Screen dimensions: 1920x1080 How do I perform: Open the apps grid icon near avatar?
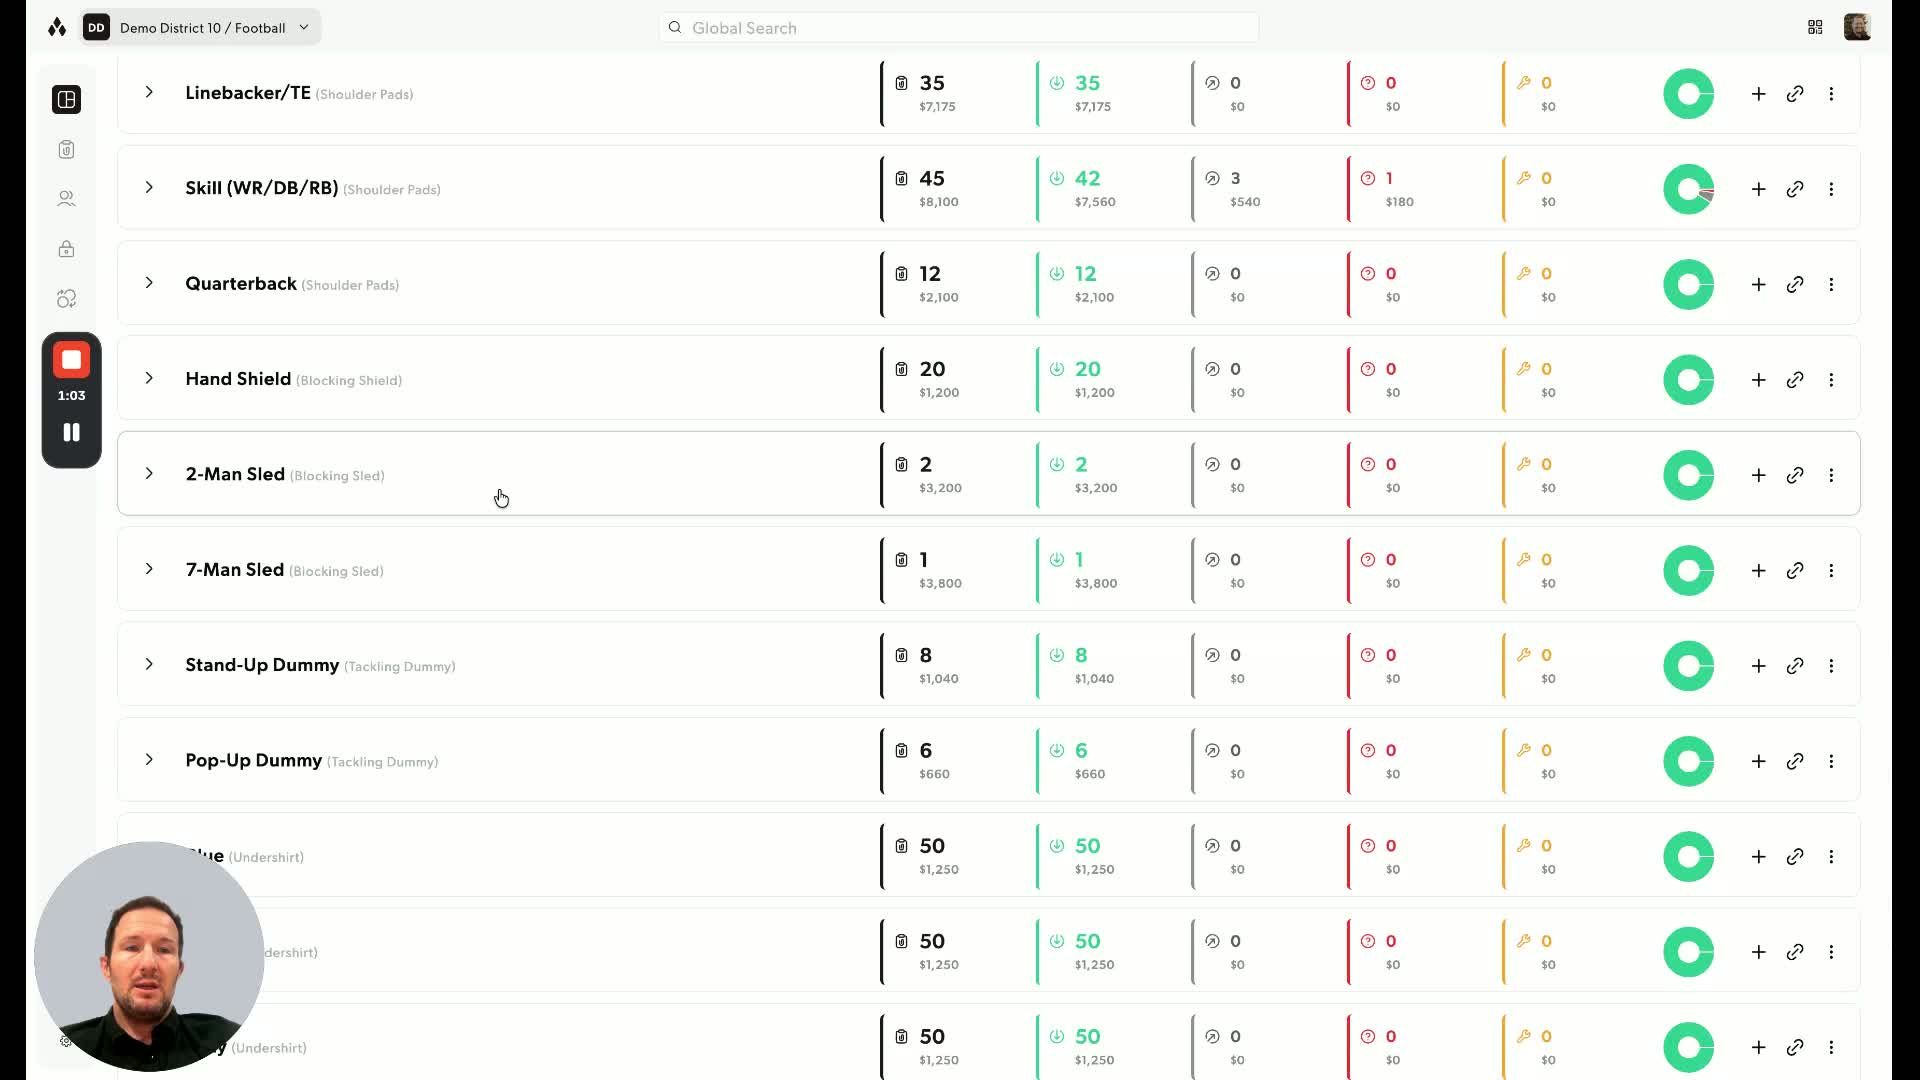[1815, 27]
